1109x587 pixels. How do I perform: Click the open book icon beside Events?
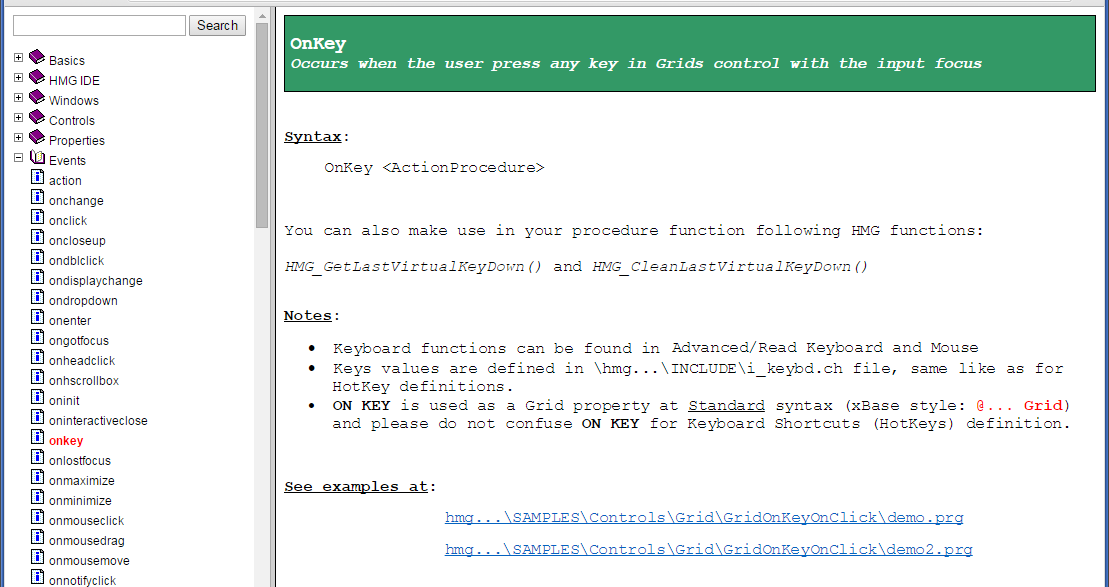point(37,158)
